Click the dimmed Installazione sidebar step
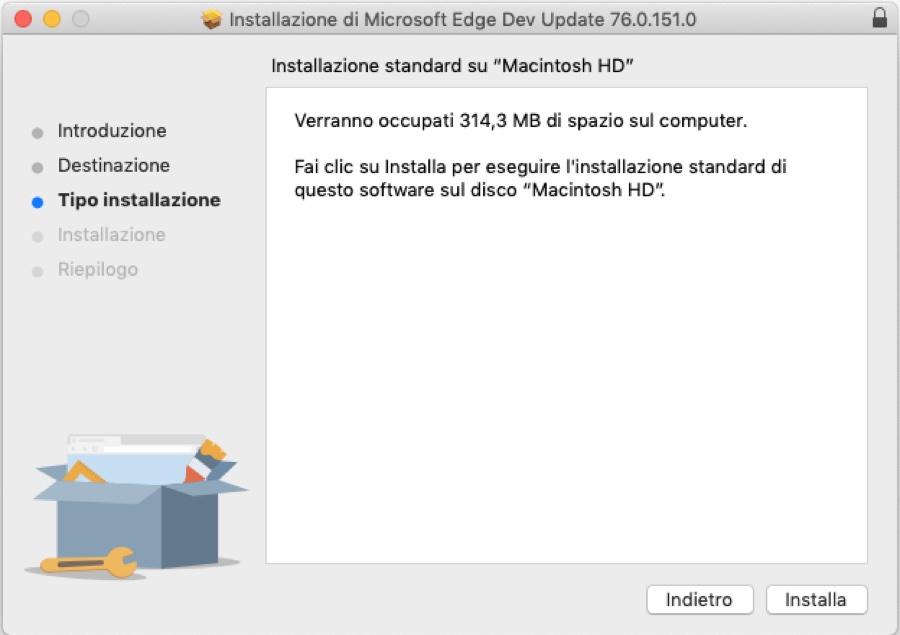 (x=112, y=235)
